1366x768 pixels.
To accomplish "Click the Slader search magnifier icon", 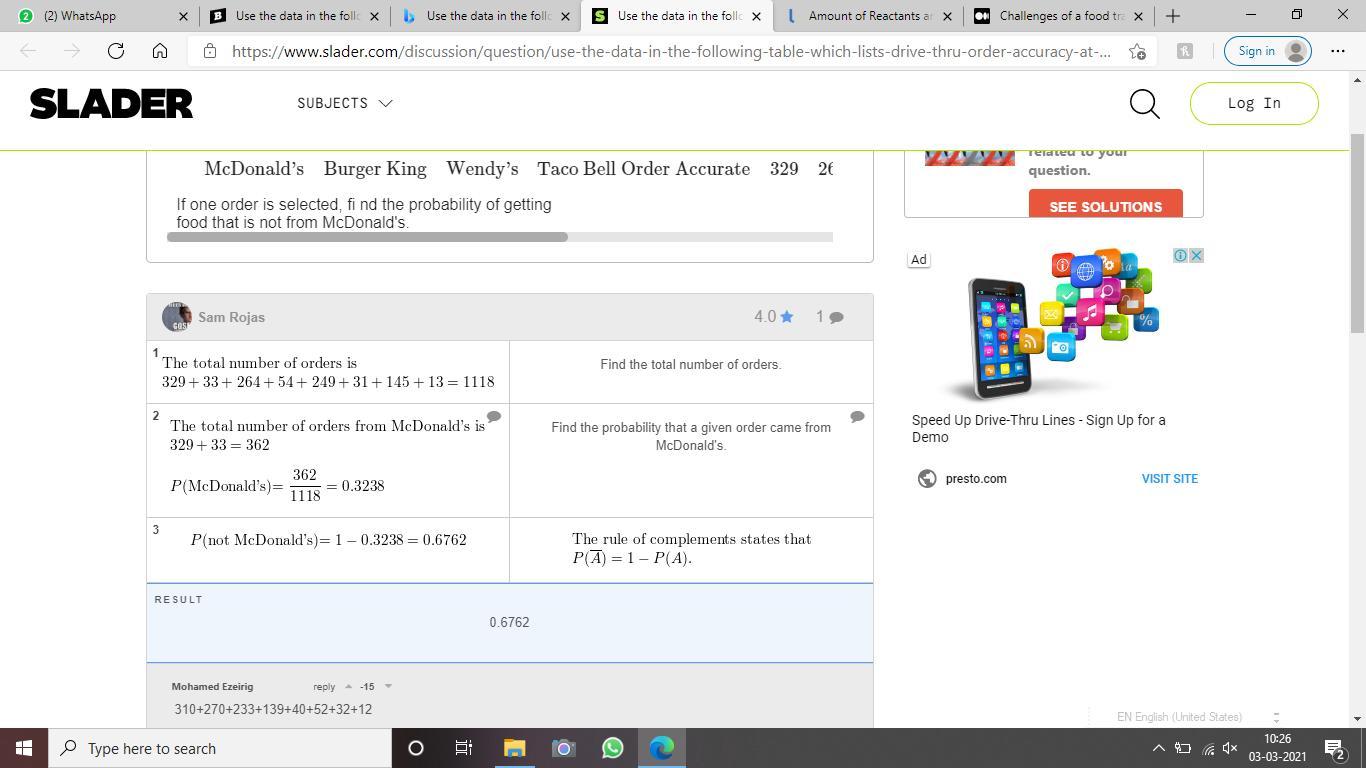I will [x=1144, y=104].
